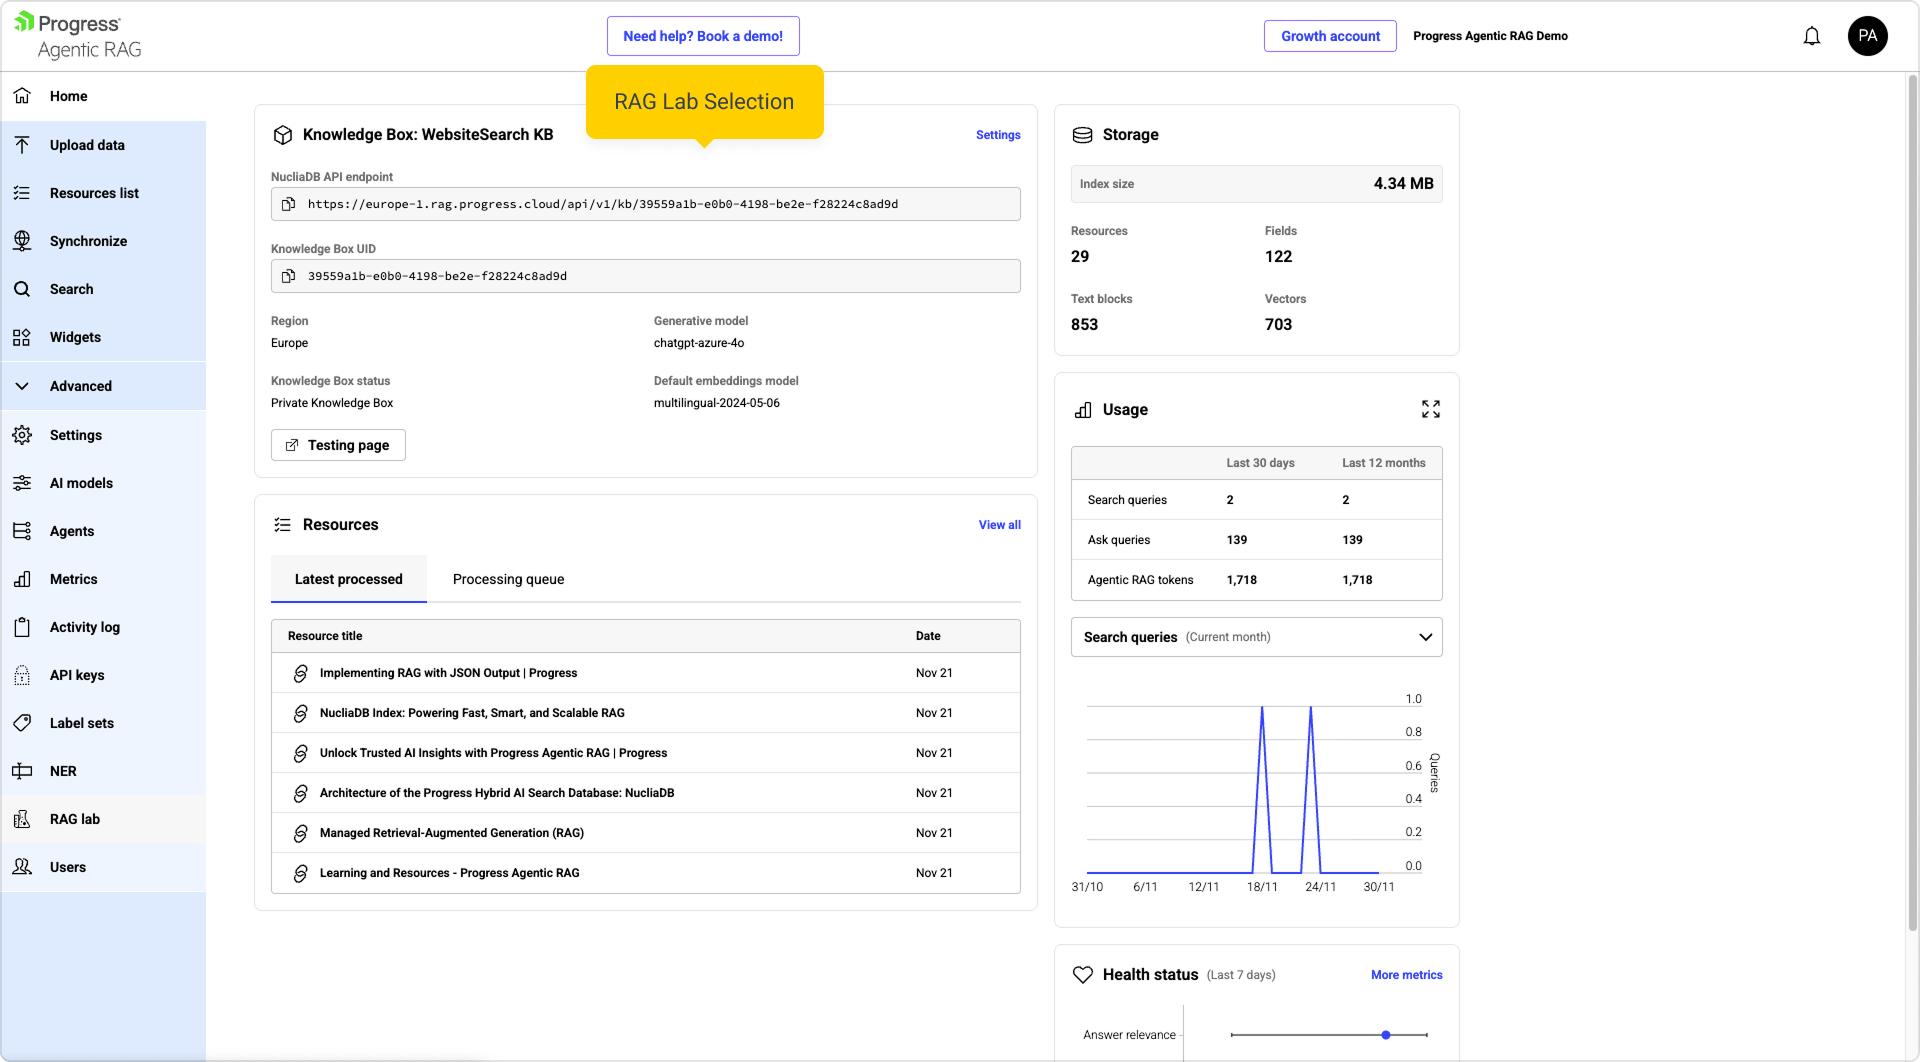
Task: Open the Search queries chart dropdown
Action: (x=1256, y=637)
